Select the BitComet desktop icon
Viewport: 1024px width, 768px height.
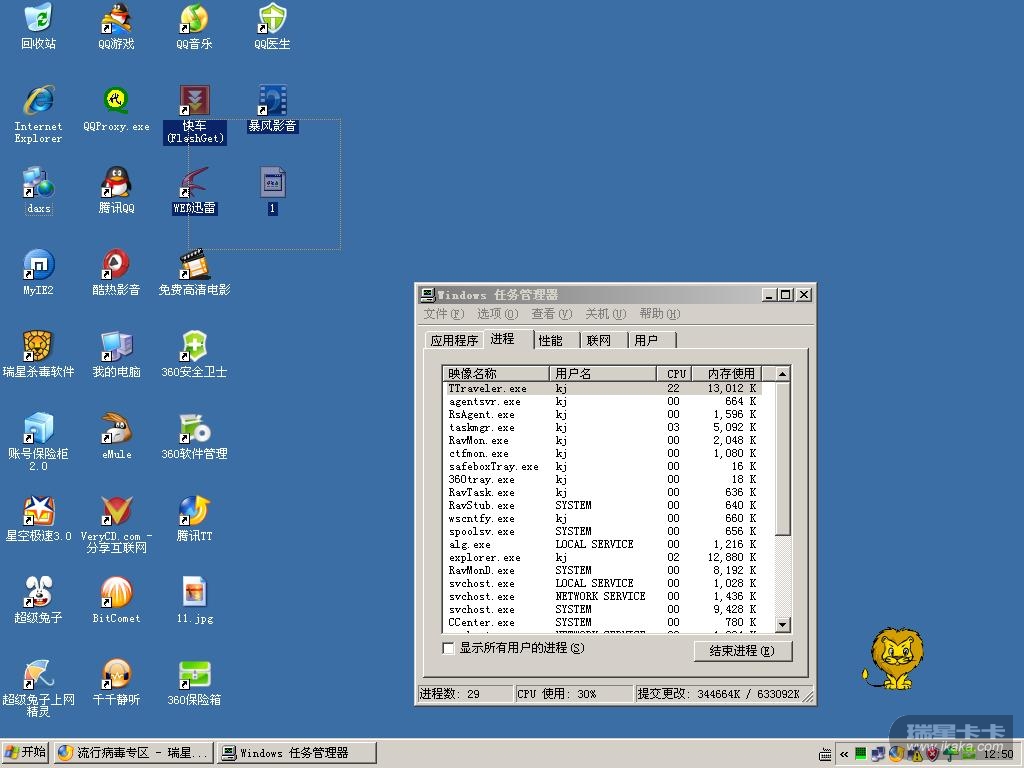[116, 593]
